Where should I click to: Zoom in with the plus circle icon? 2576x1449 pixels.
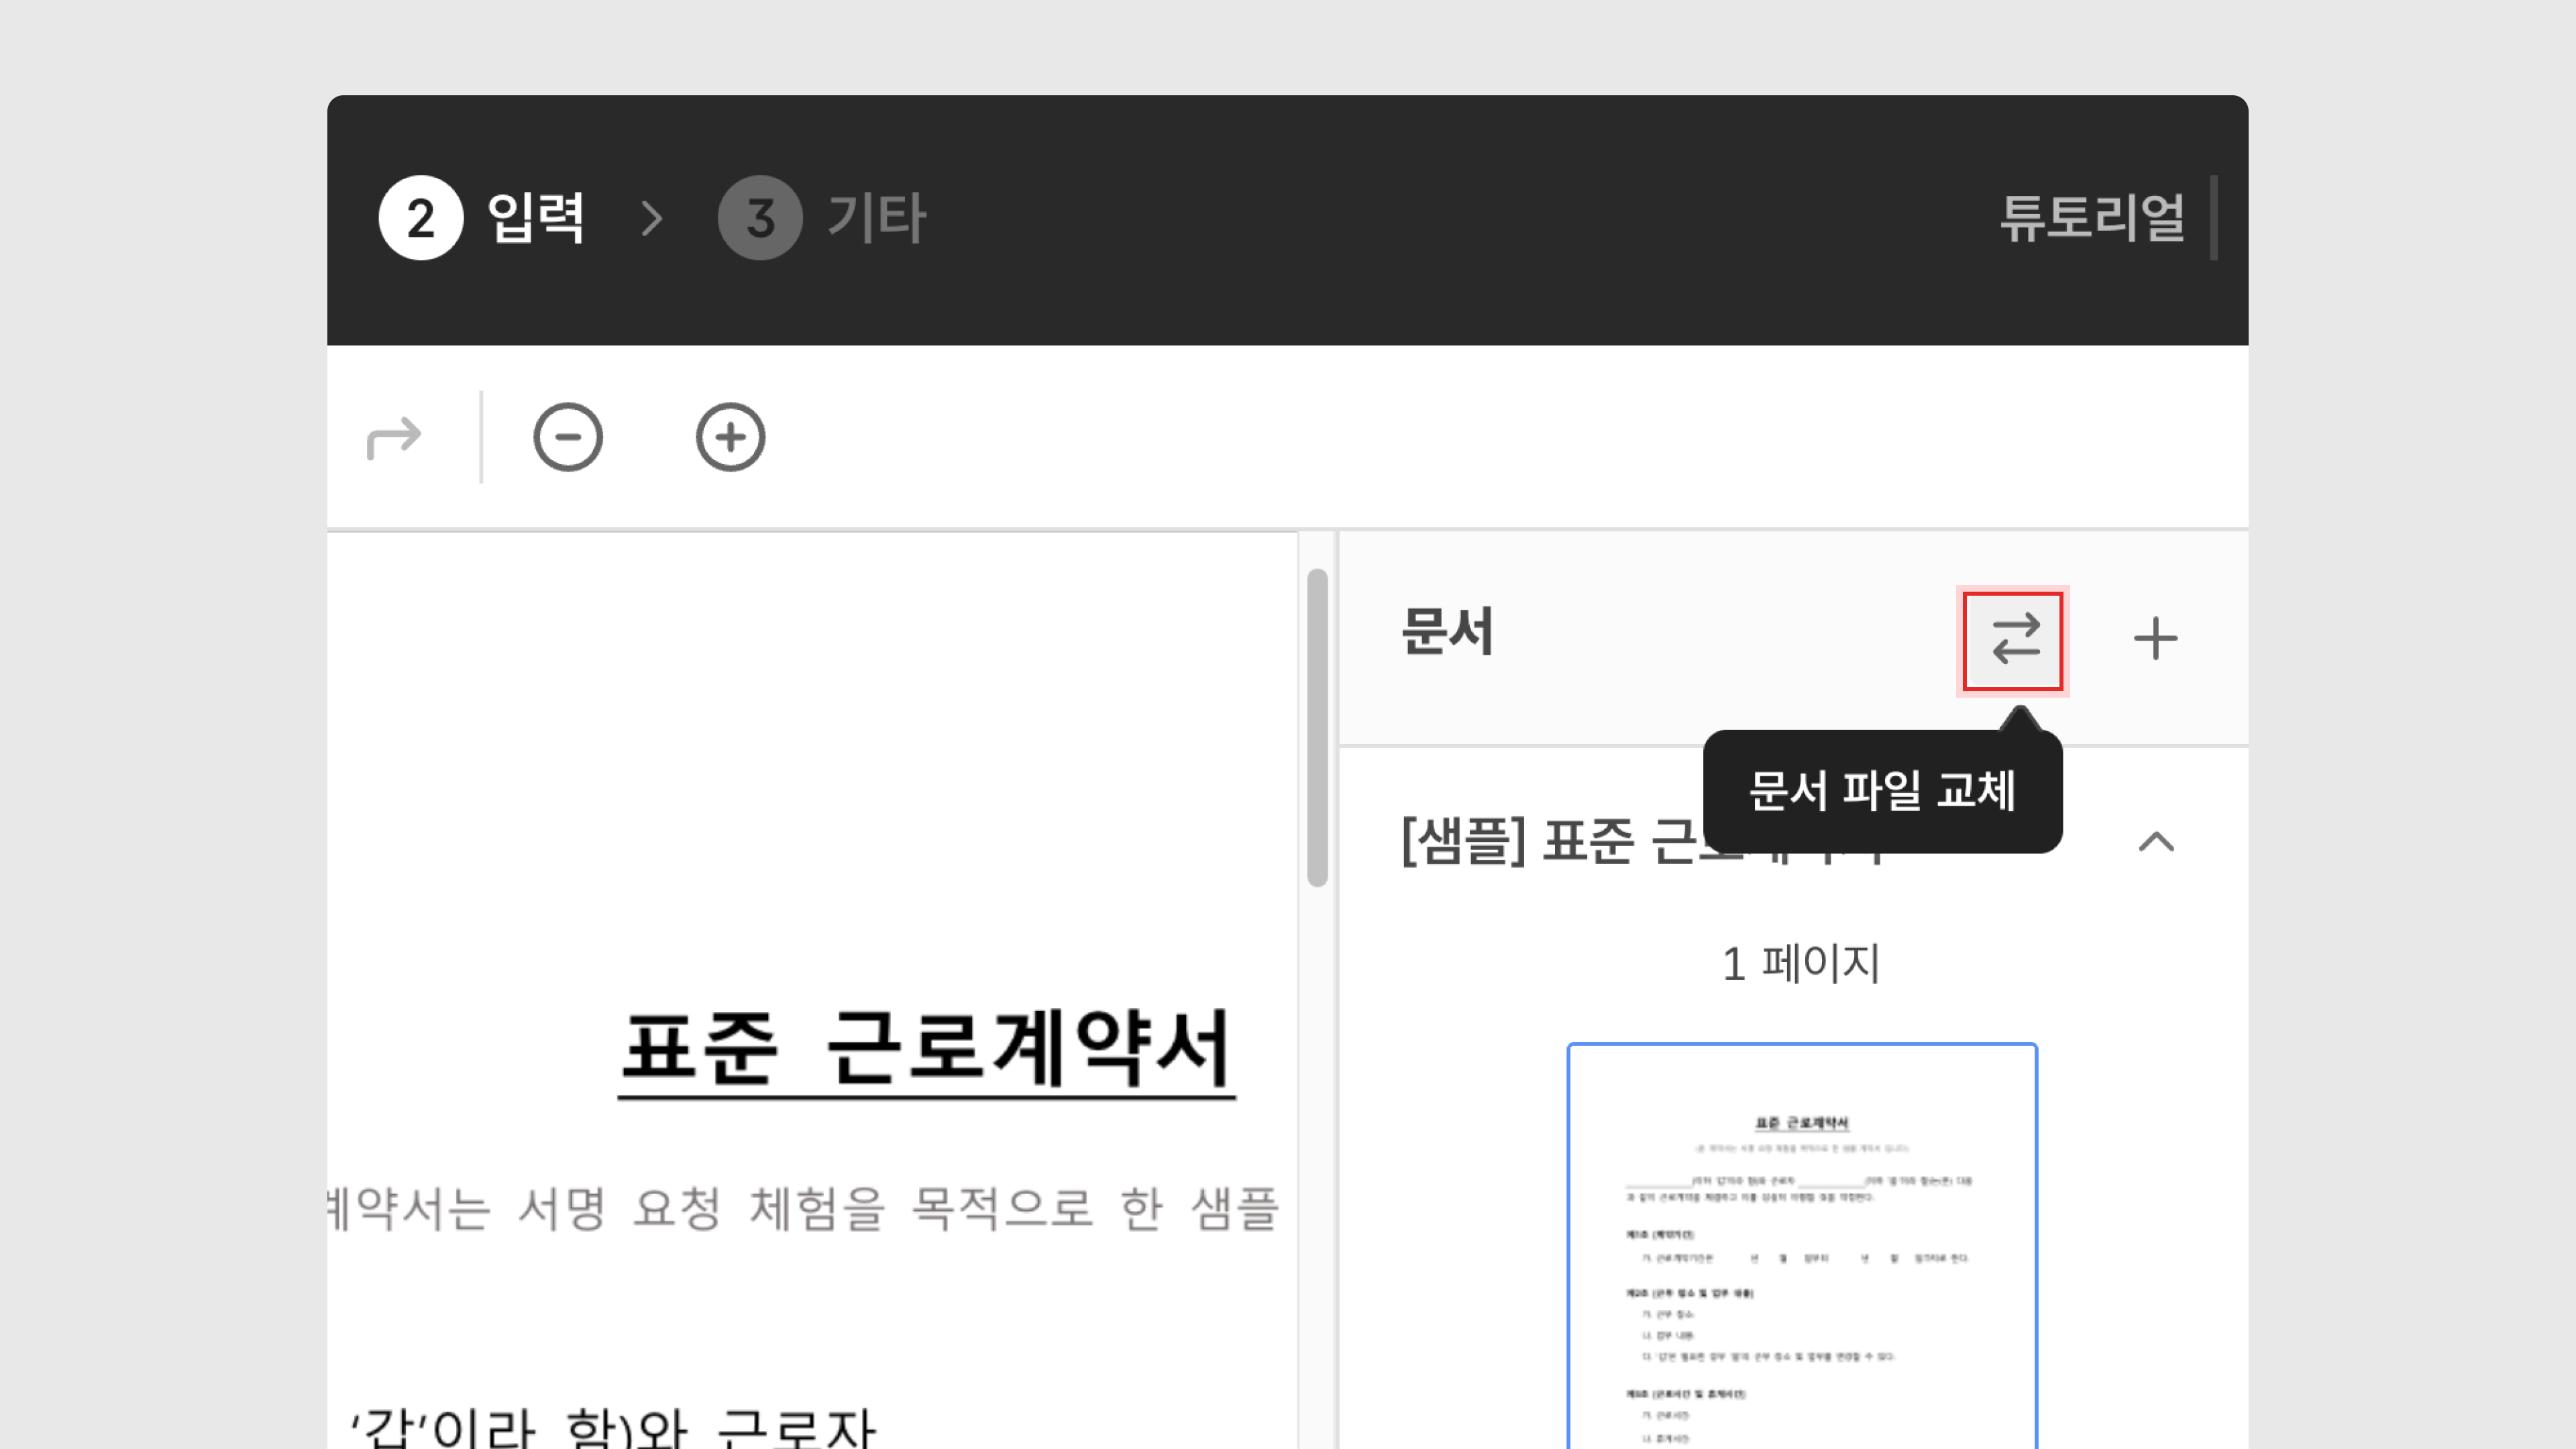point(730,437)
